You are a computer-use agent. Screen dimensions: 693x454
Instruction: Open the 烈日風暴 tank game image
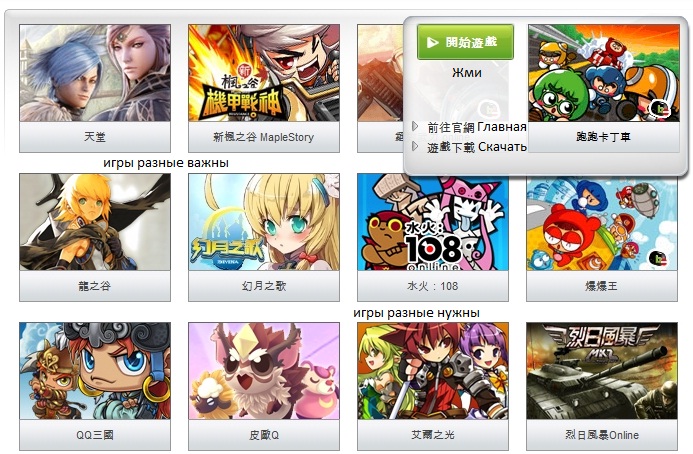[602, 371]
